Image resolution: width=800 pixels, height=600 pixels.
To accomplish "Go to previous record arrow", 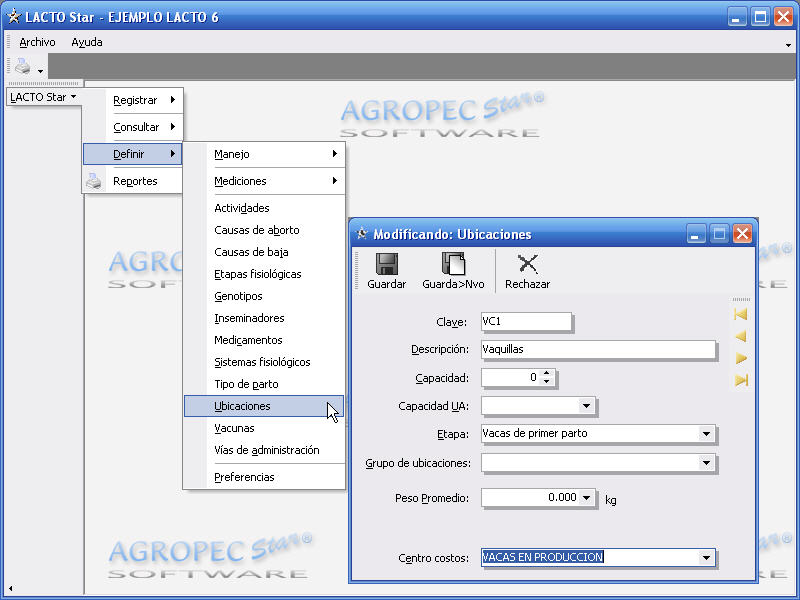I will click(741, 336).
